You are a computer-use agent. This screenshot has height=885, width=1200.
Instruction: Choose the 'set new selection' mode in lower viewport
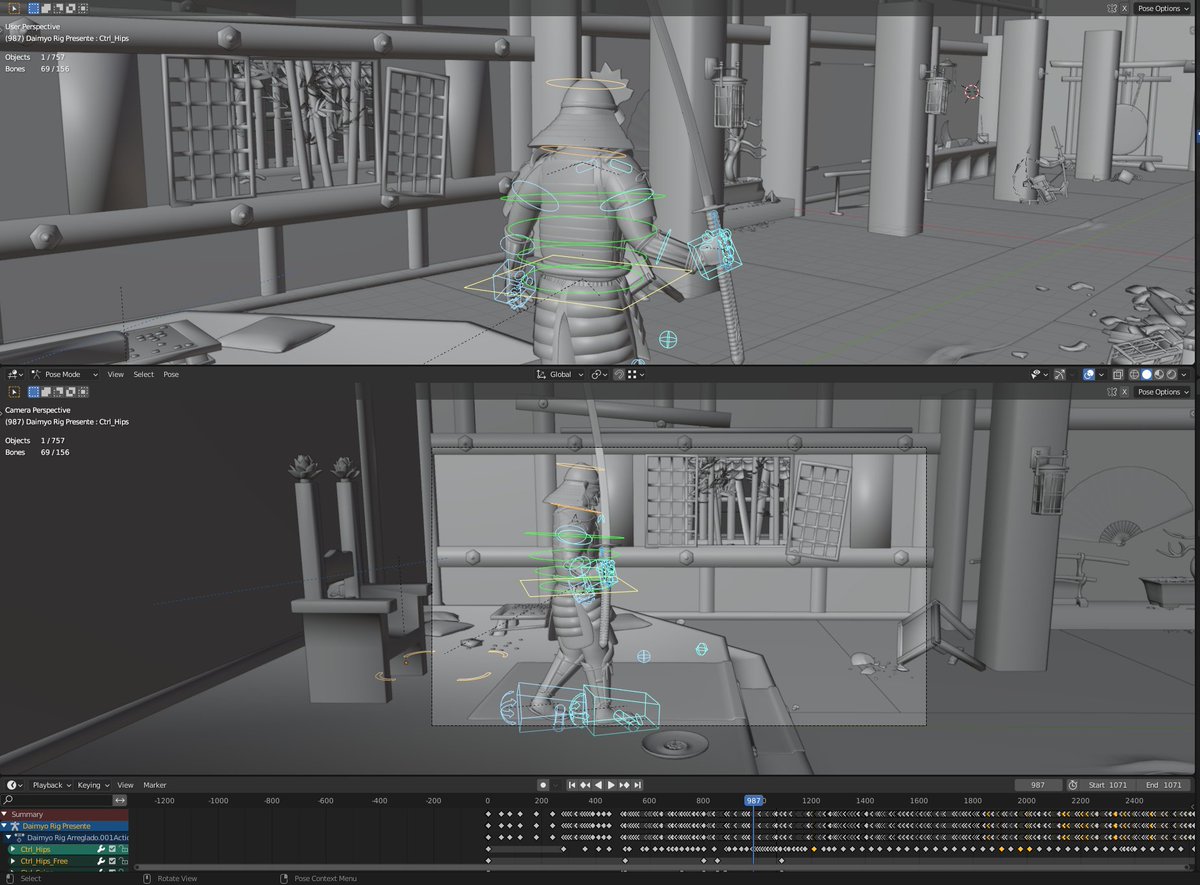click(34, 391)
